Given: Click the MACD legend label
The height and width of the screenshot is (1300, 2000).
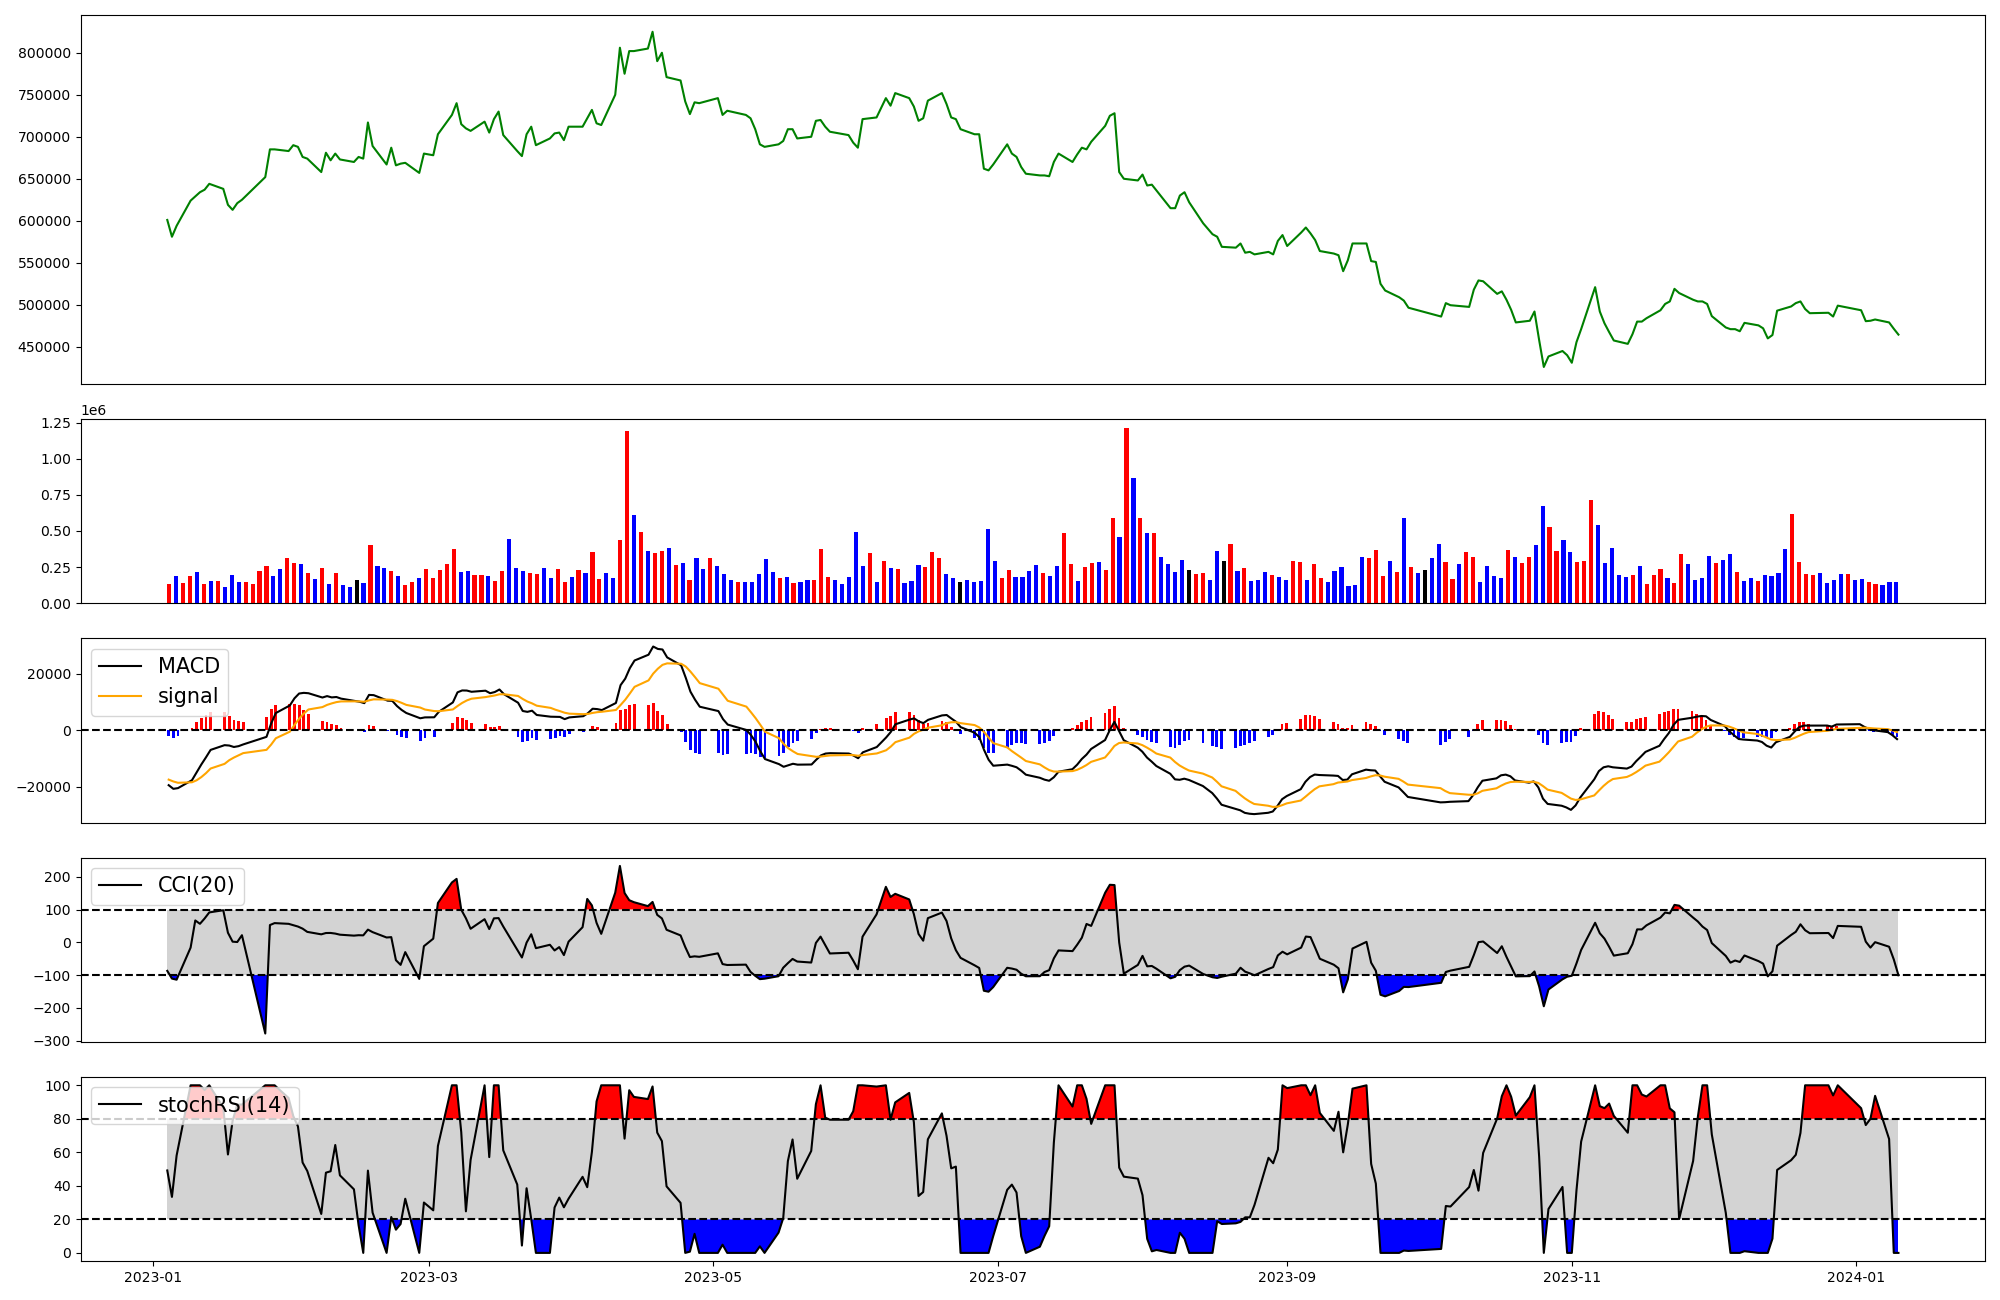Looking at the screenshot, I should click(x=188, y=666).
